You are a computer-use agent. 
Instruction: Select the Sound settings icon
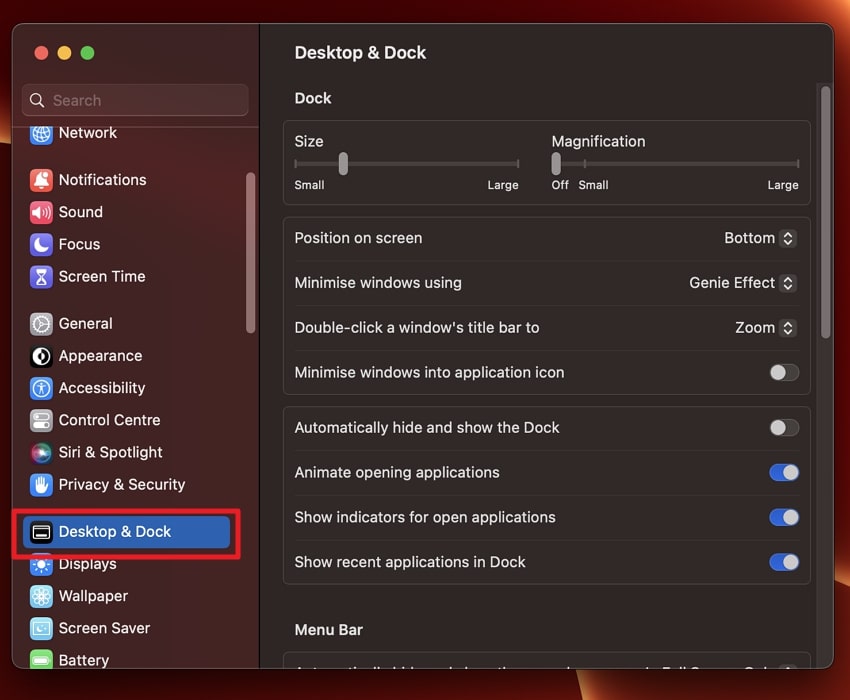pos(41,212)
